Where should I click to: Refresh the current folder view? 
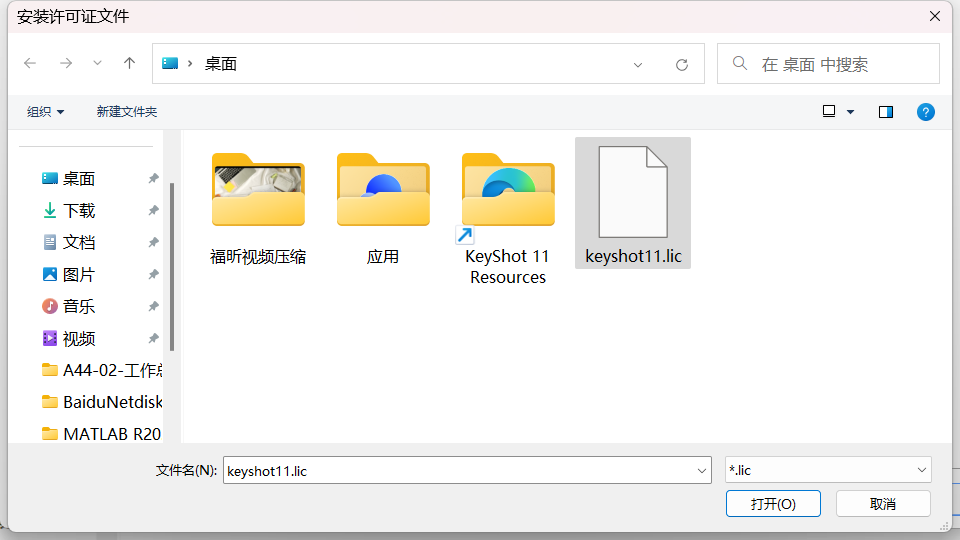[x=682, y=64]
